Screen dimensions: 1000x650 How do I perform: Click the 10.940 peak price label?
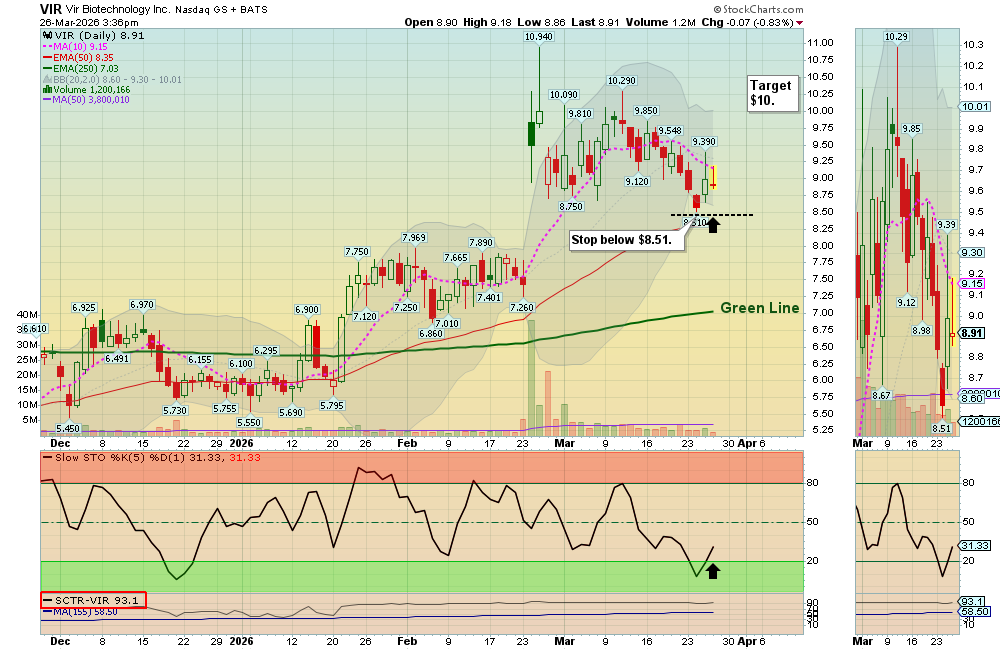coord(539,37)
